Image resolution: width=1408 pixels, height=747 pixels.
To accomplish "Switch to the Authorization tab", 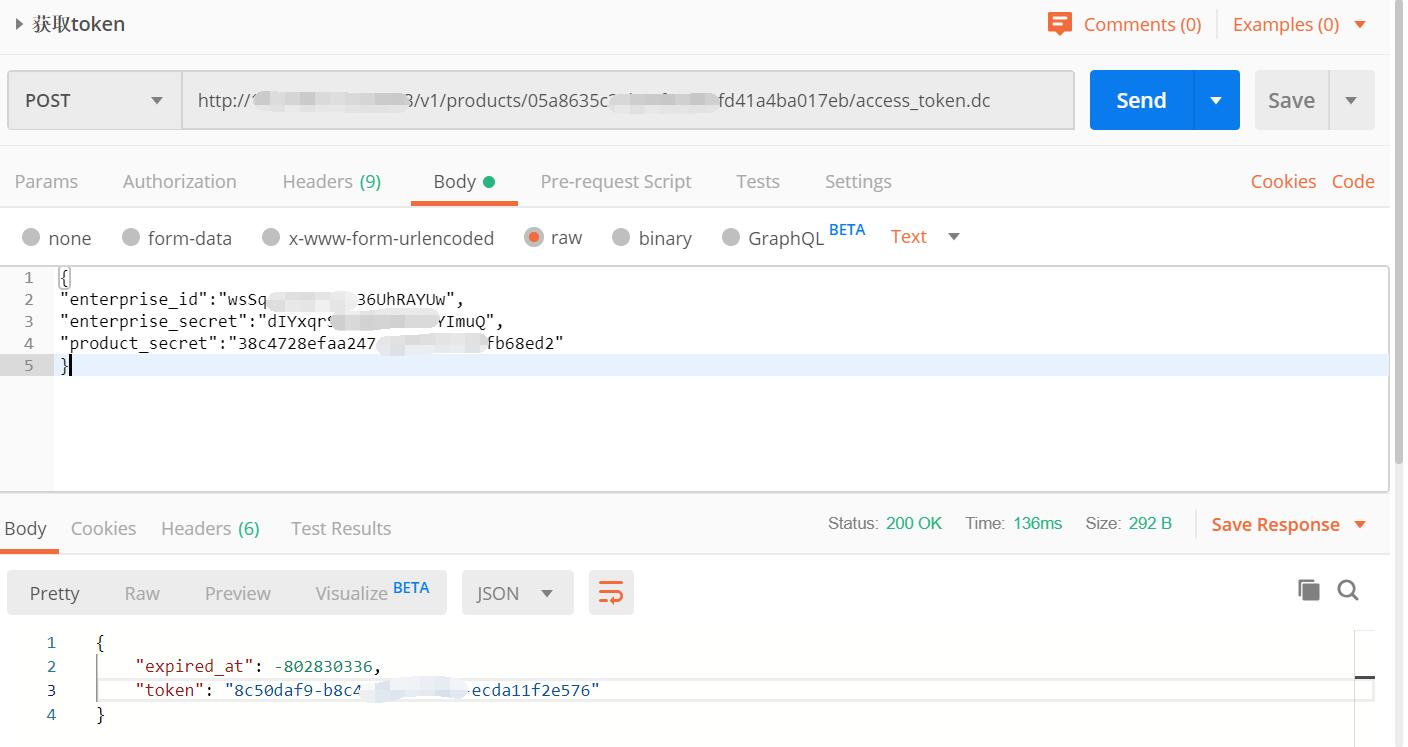I will coord(180,181).
